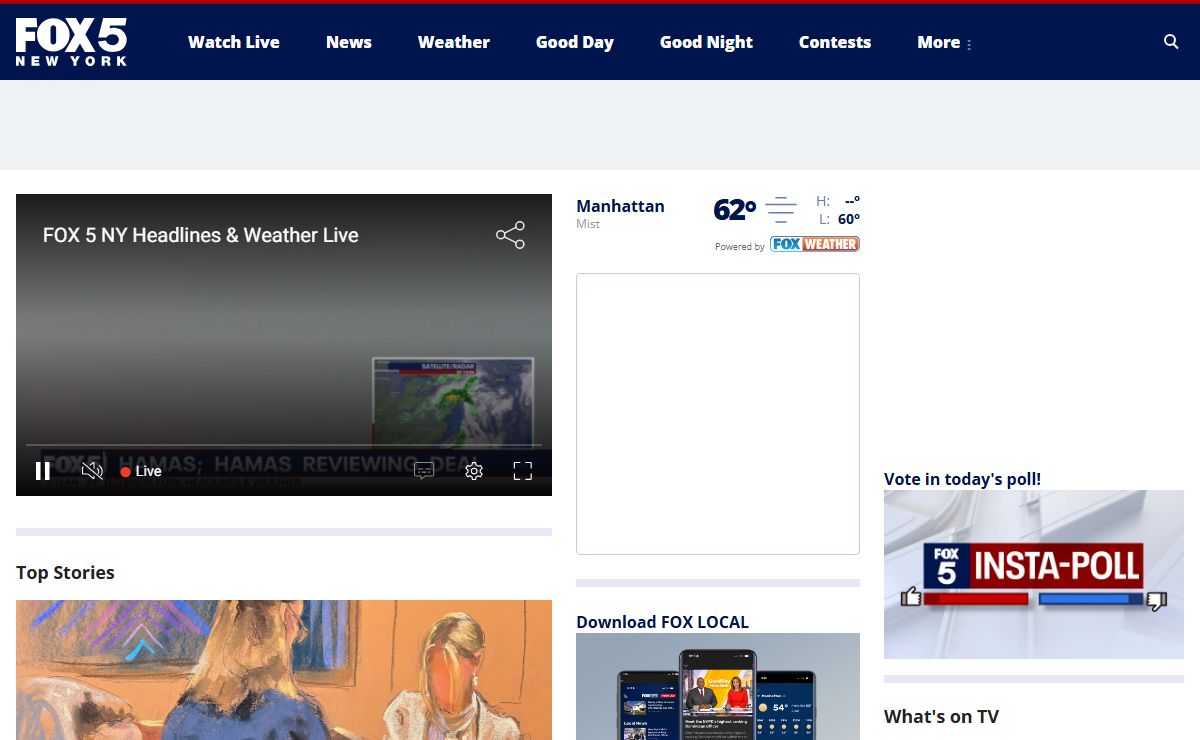1200x740 pixels.
Task: Click the thumbs up poll icon
Action: click(x=911, y=597)
